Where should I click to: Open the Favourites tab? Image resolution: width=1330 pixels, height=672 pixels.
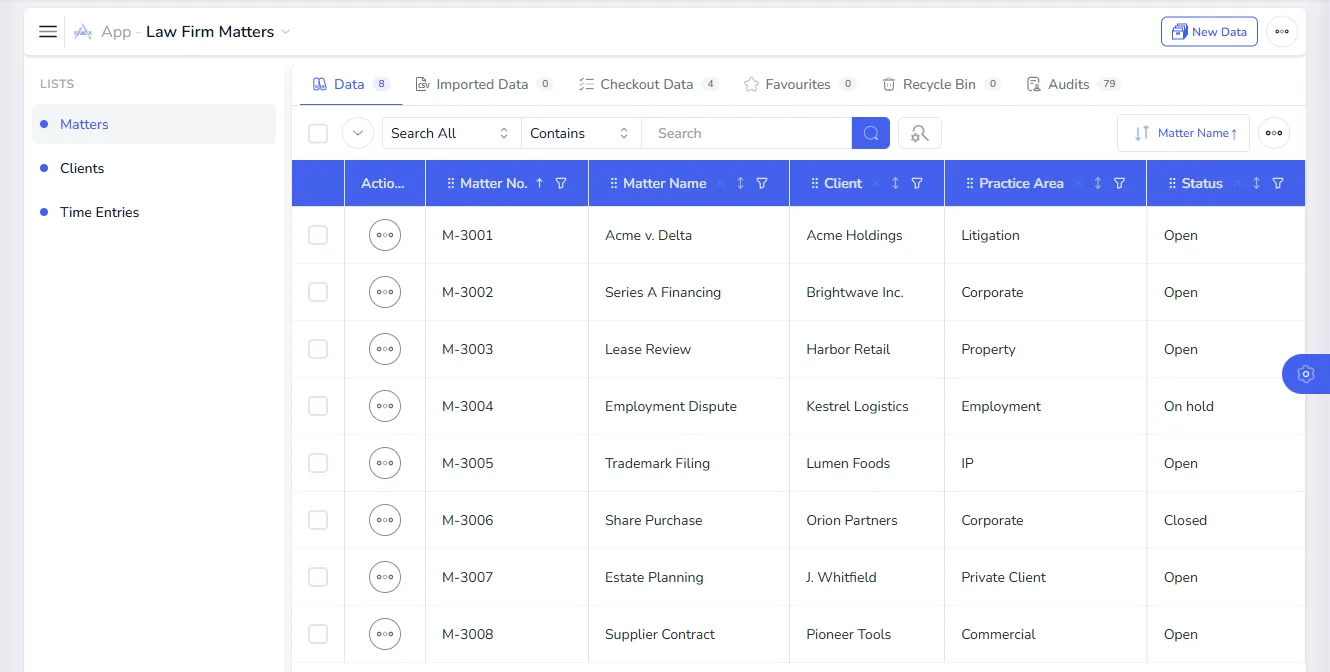[x=800, y=84]
